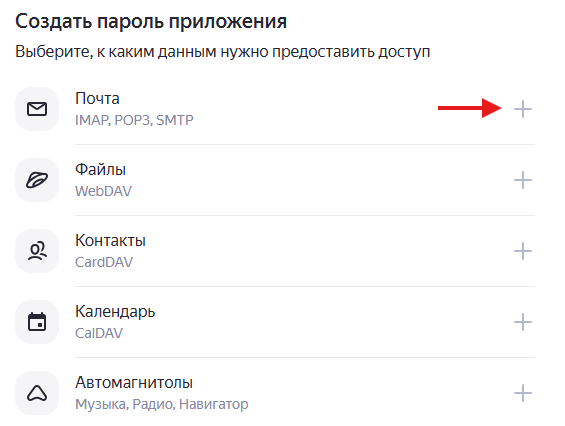Click the envelope icon for Почта
The width and height of the screenshot is (565, 426).
(x=37, y=109)
